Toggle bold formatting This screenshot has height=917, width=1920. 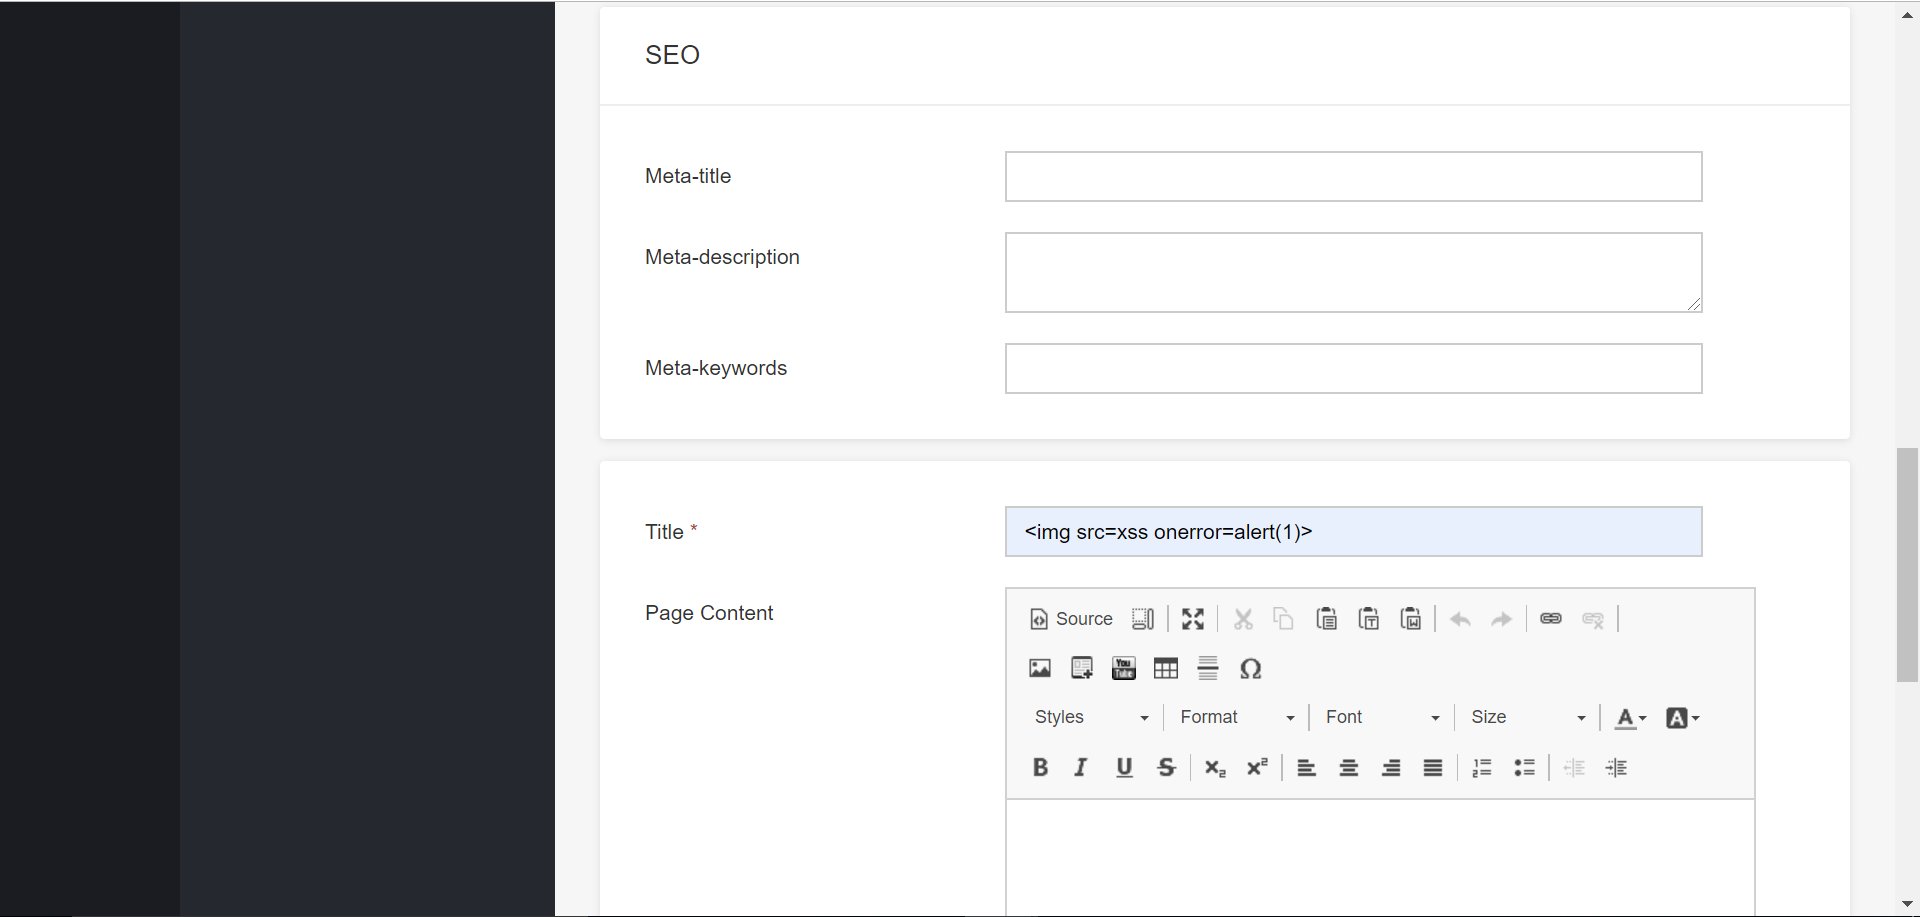(1039, 767)
